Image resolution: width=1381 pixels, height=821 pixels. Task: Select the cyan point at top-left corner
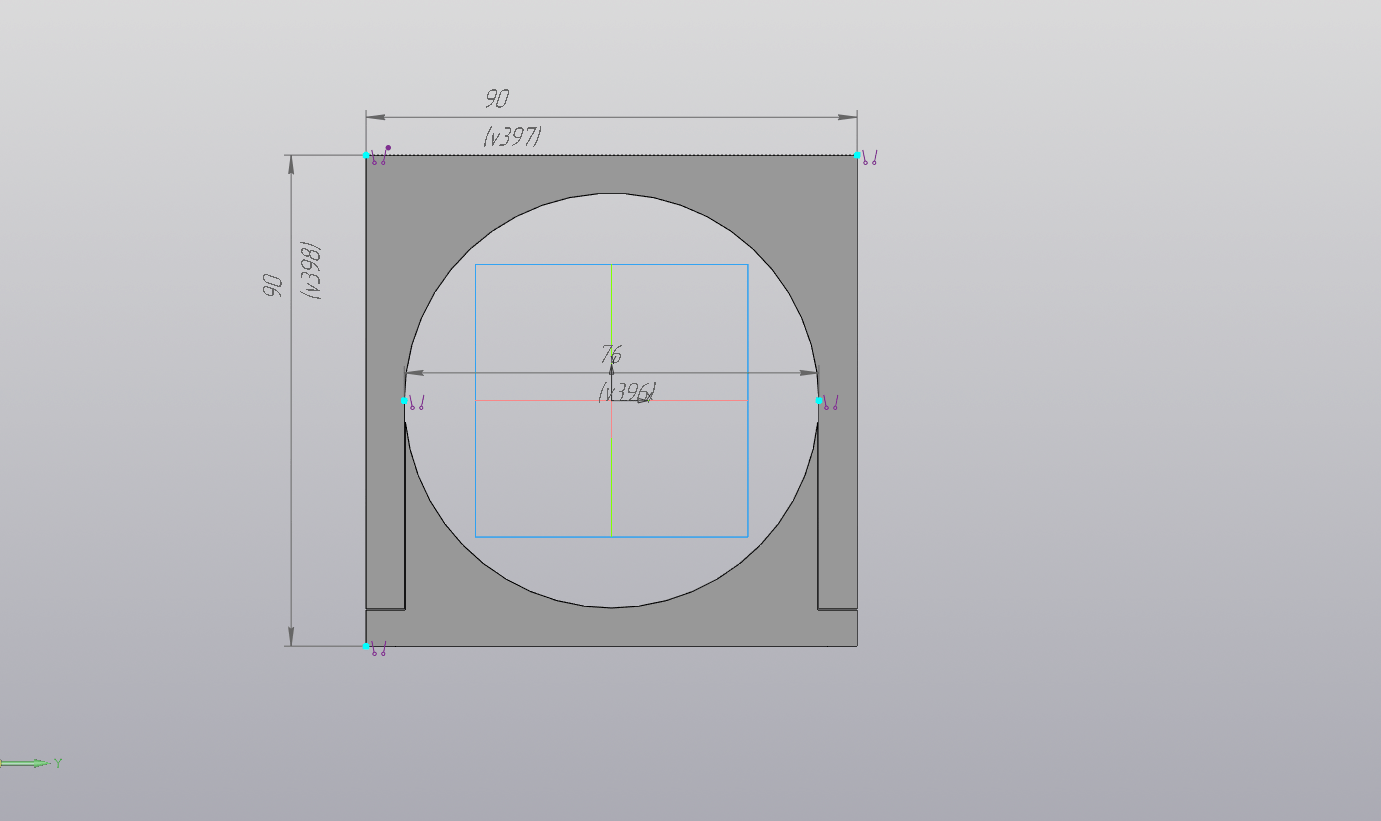(366, 155)
